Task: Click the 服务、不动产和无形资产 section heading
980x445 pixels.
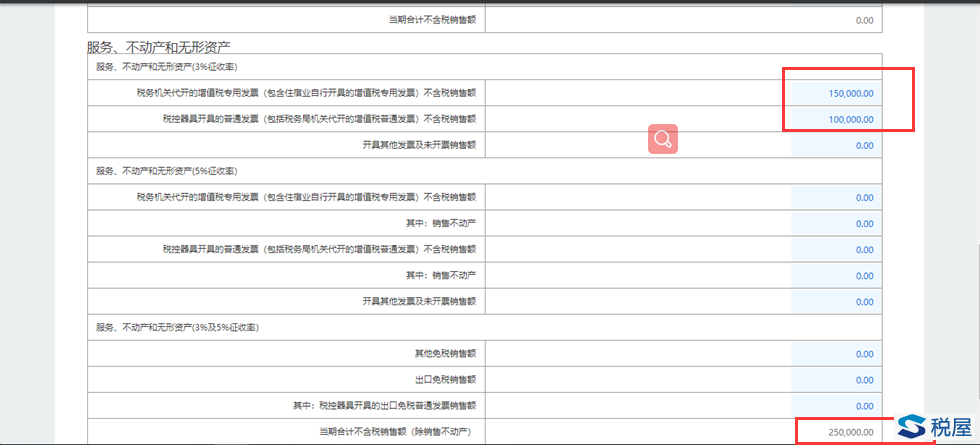Action: point(159,46)
